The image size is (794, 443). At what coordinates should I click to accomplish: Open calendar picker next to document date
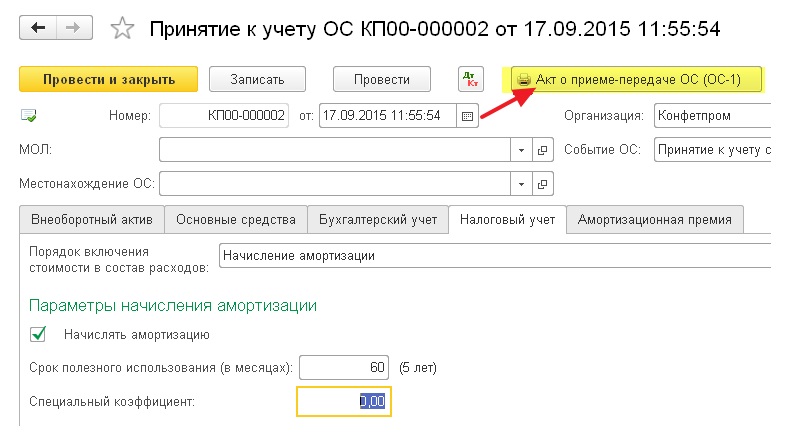click(467, 116)
